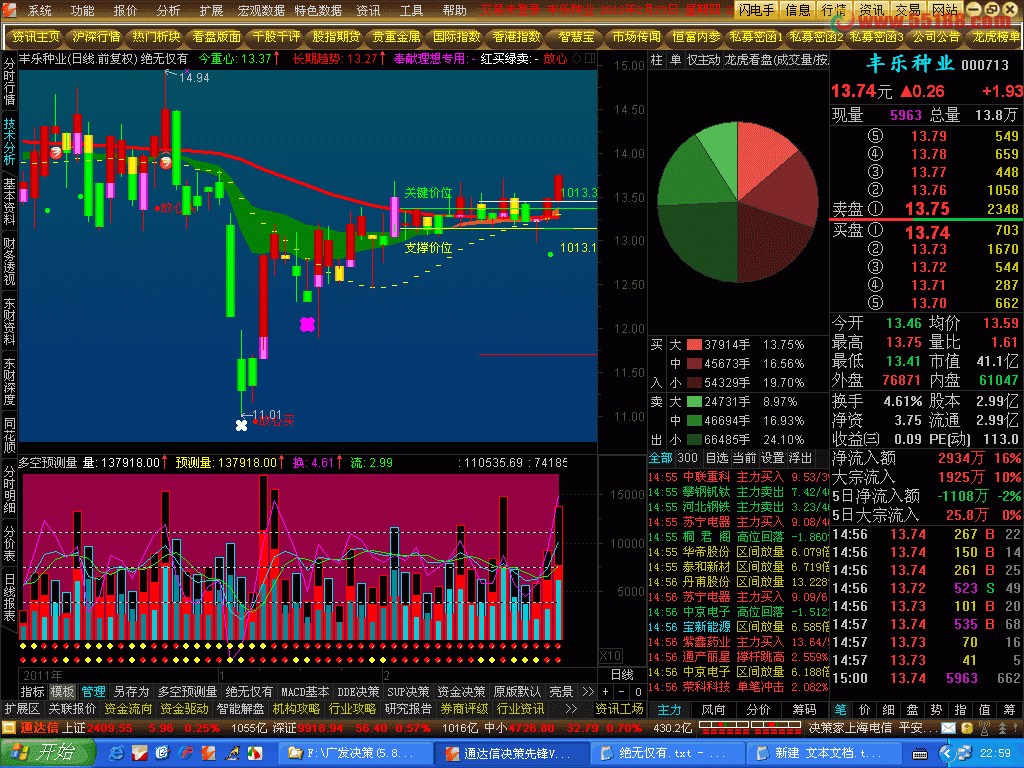Click the X10 scale label on volume chart
Screen dimensions: 1024x768
click(611, 655)
